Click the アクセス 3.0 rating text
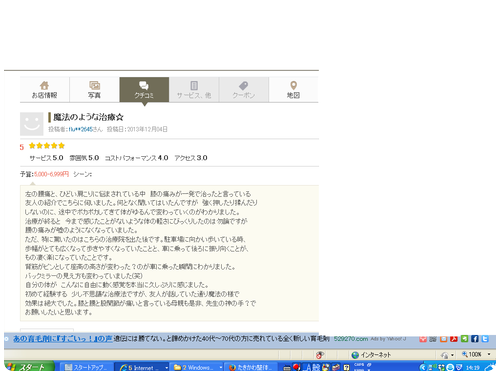The height and width of the screenshot is (375, 500). coord(191,158)
